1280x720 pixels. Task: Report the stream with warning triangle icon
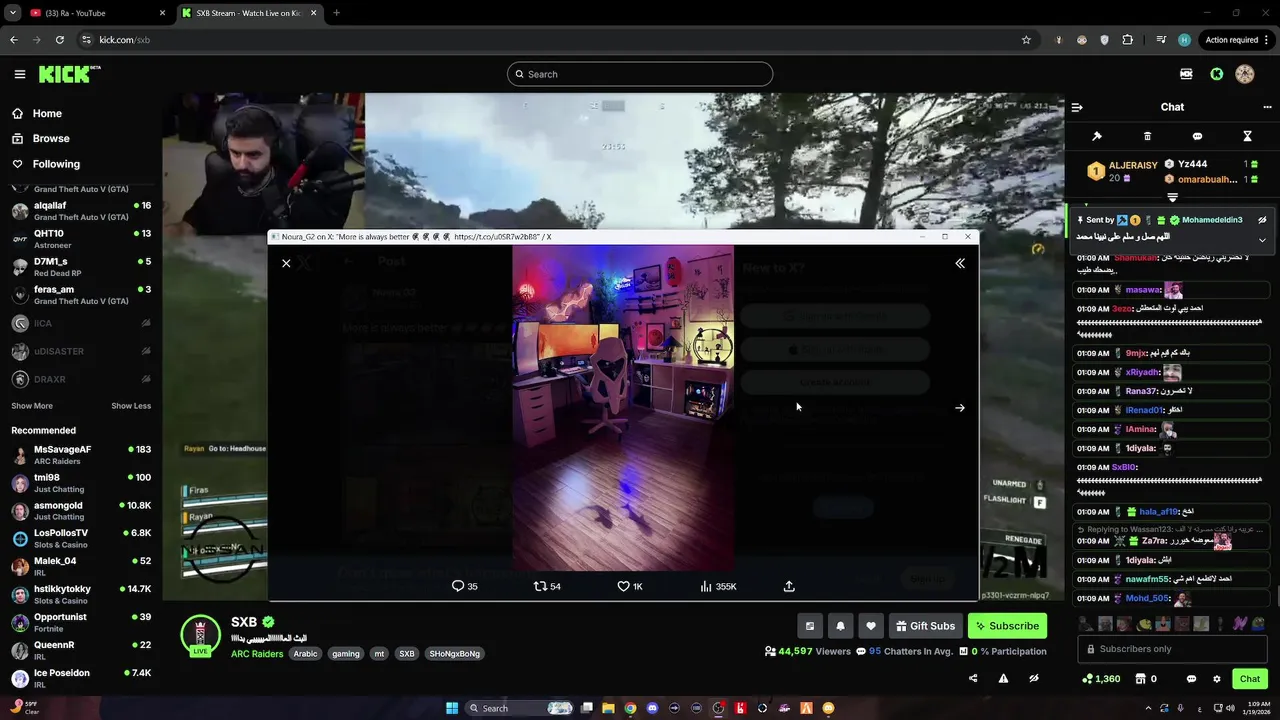pos(1003,678)
